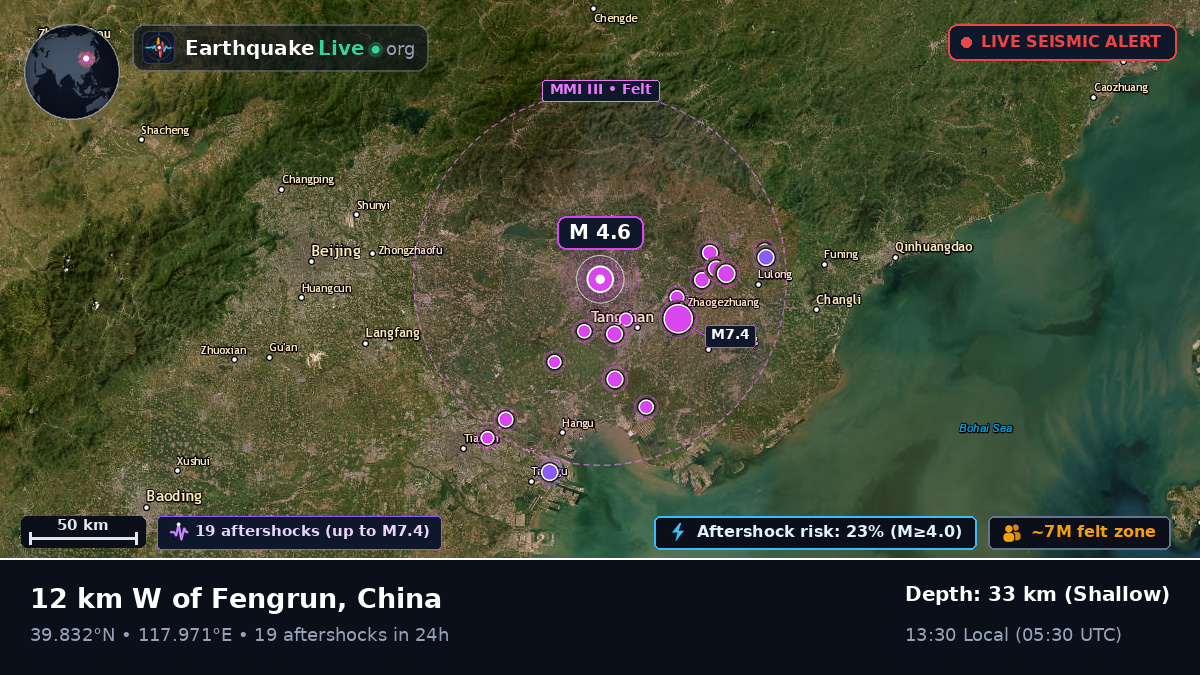Click the Baoding city label
The image size is (1200, 675).
click(174, 496)
